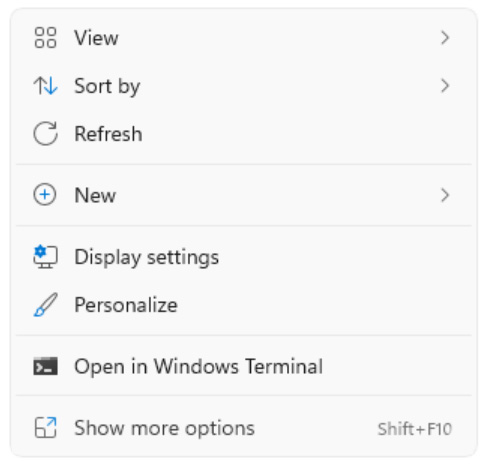Click the View grid icon
The height and width of the screenshot is (467, 487).
click(x=45, y=38)
